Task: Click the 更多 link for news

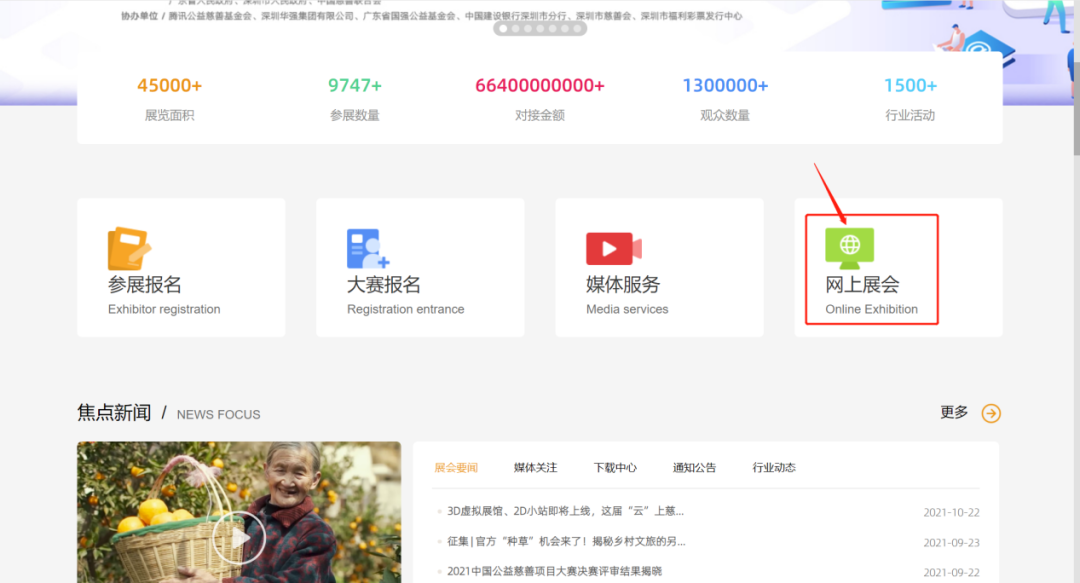Action: [954, 412]
